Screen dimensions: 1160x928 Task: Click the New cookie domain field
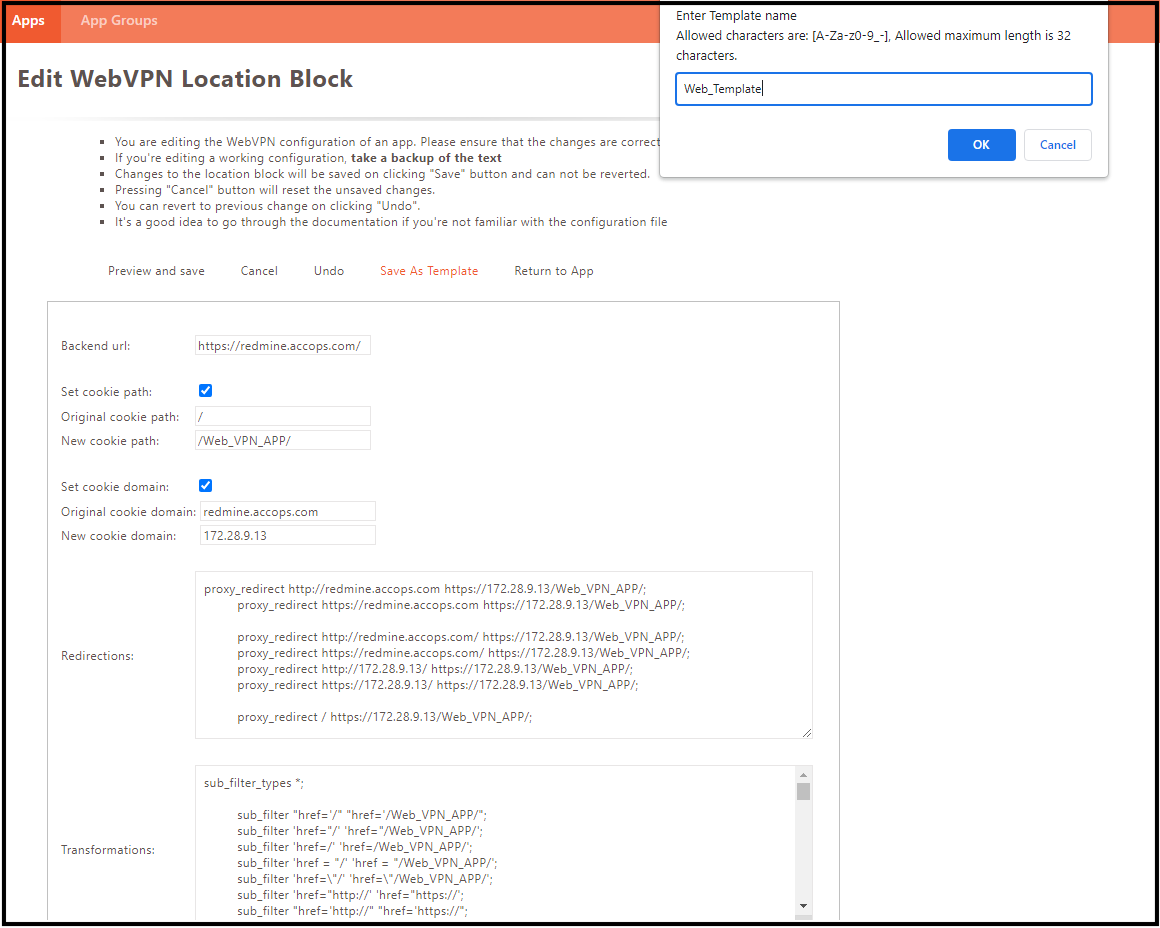point(287,534)
